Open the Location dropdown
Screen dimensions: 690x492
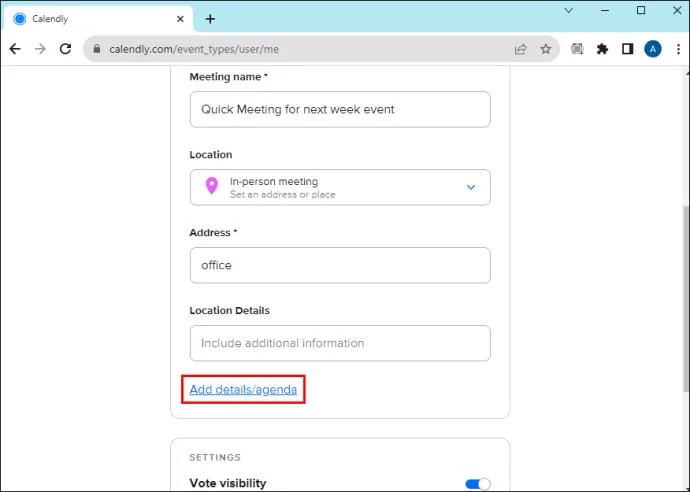(340, 187)
